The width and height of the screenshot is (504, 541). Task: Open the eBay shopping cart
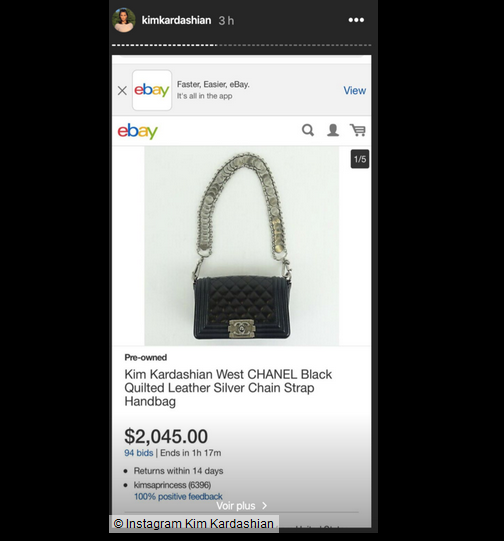click(358, 130)
